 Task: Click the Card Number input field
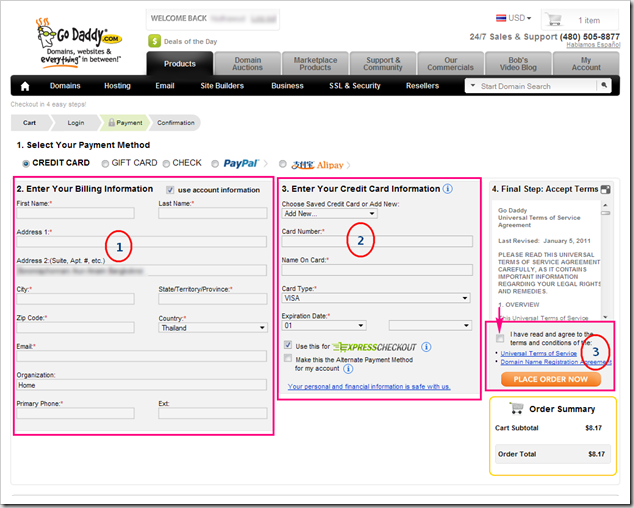(x=377, y=241)
